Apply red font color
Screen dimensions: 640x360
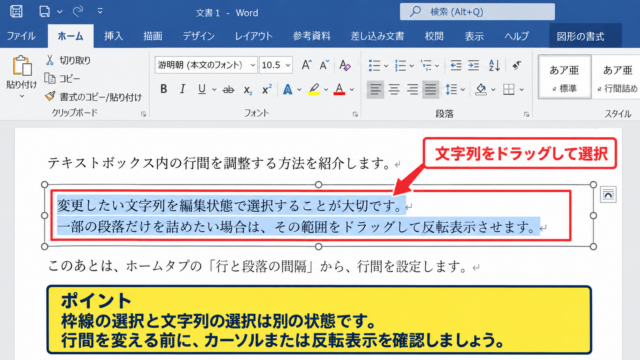(x=340, y=89)
